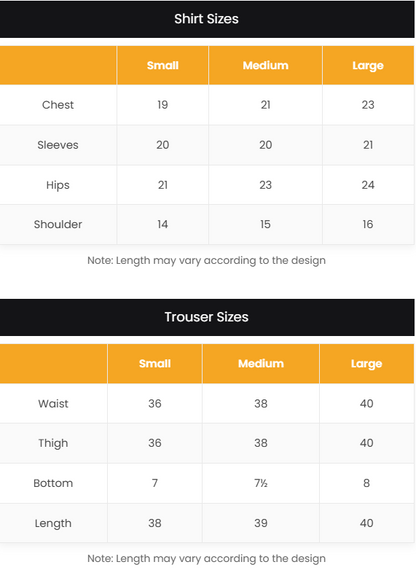
Task: Click the Shoulder row label
Action: [58, 224]
